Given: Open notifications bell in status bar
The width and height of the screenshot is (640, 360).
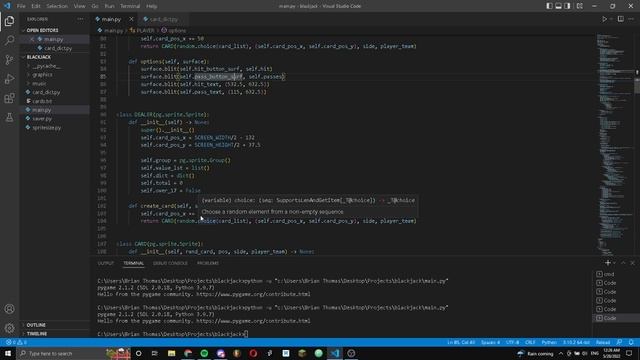Looking at the screenshot, I should pos(631,342).
